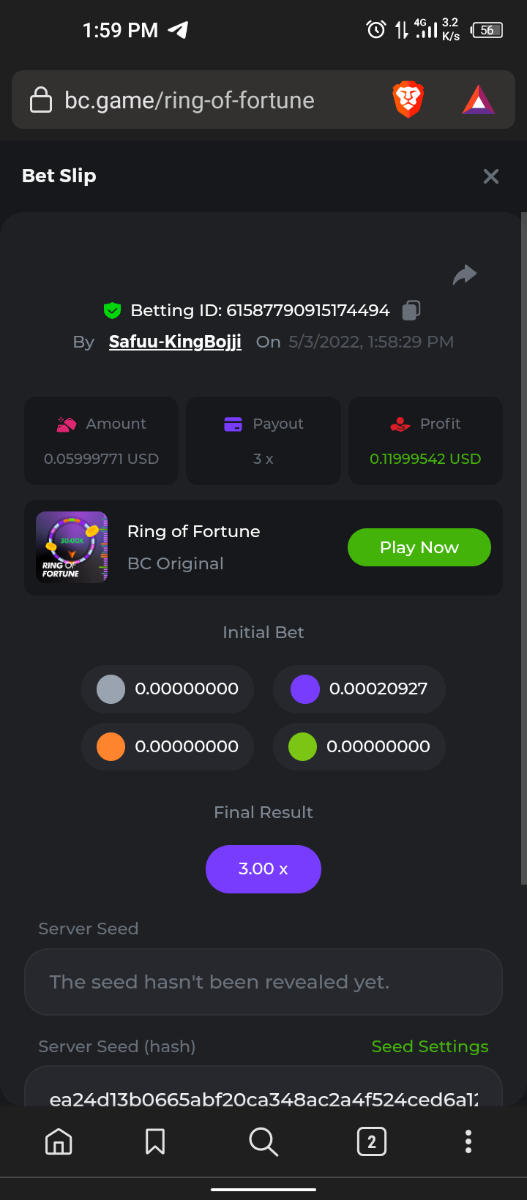Tap the search icon in bottom bar
The height and width of the screenshot is (1200, 527).
[263, 1141]
